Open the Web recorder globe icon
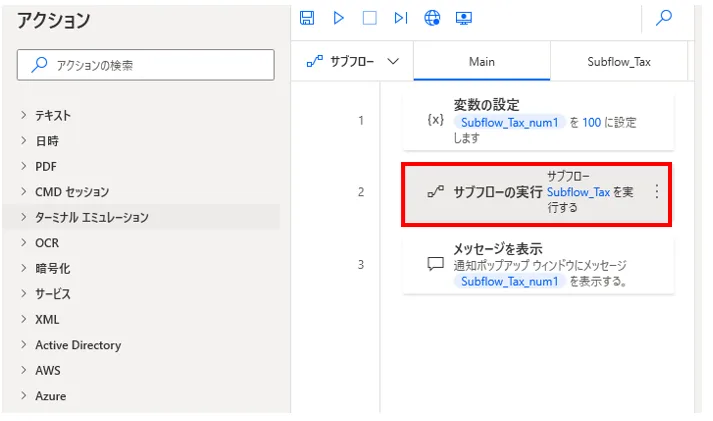 pyautogui.click(x=432, y=18)
